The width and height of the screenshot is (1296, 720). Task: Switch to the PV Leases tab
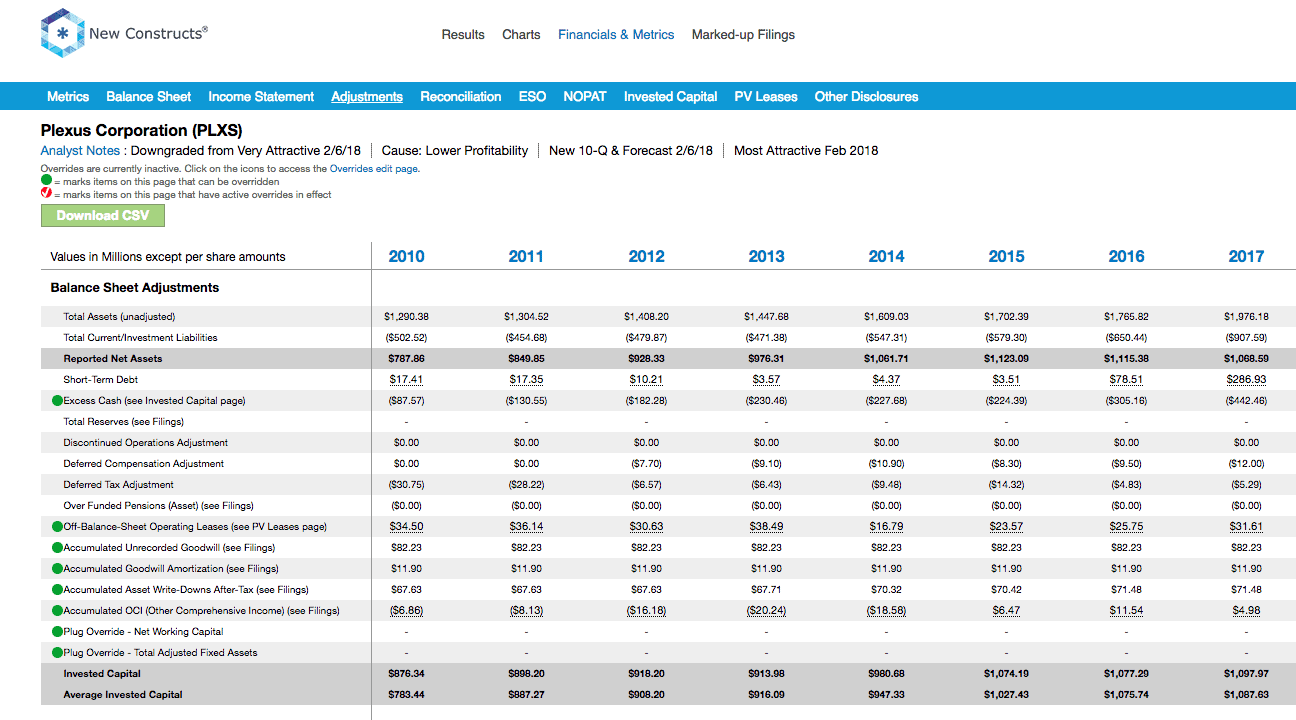click(x=766, y=97)
